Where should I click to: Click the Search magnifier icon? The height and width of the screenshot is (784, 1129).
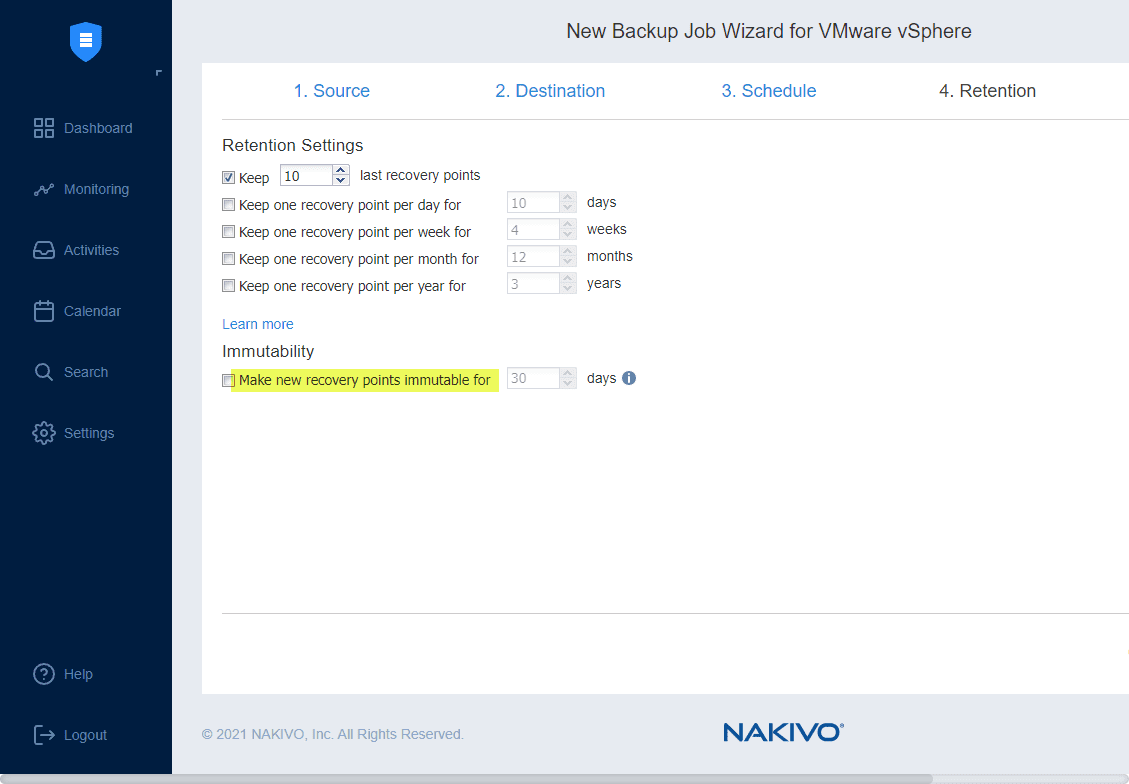coord(44,372)
